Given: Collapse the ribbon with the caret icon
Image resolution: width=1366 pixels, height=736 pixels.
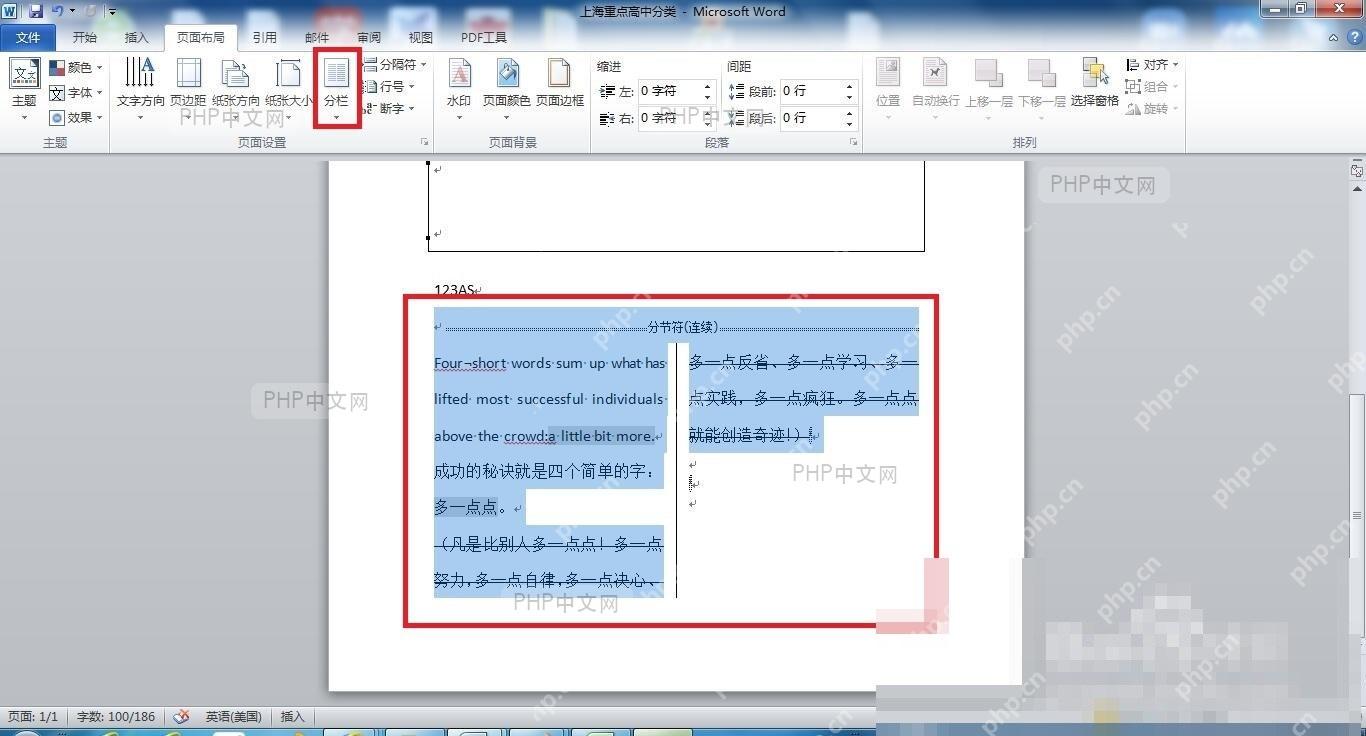Looking at the screenshot, I should pyautogui.click(x=1333, y=38).
